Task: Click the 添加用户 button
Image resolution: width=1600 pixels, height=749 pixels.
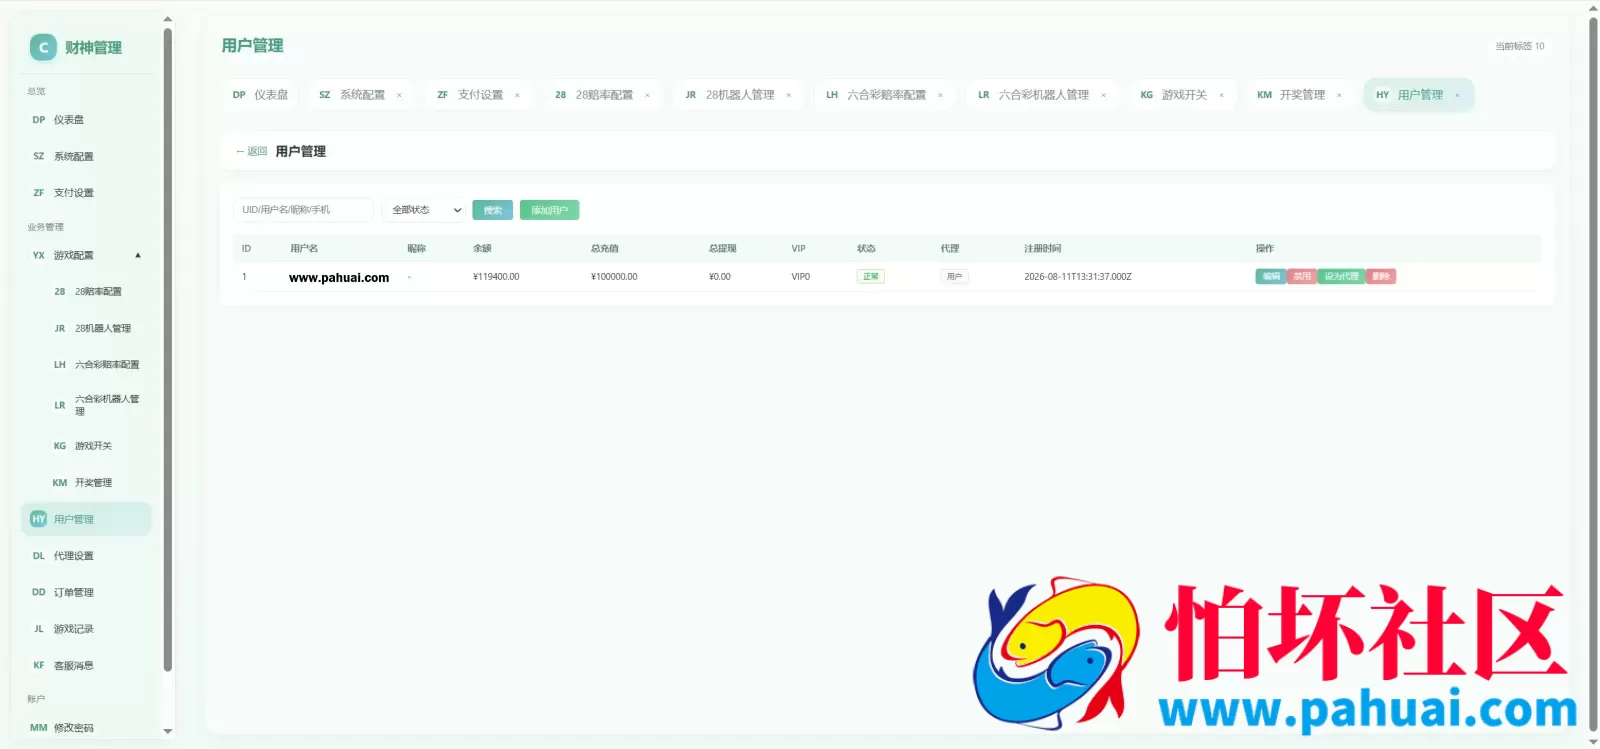Action: 549,210
